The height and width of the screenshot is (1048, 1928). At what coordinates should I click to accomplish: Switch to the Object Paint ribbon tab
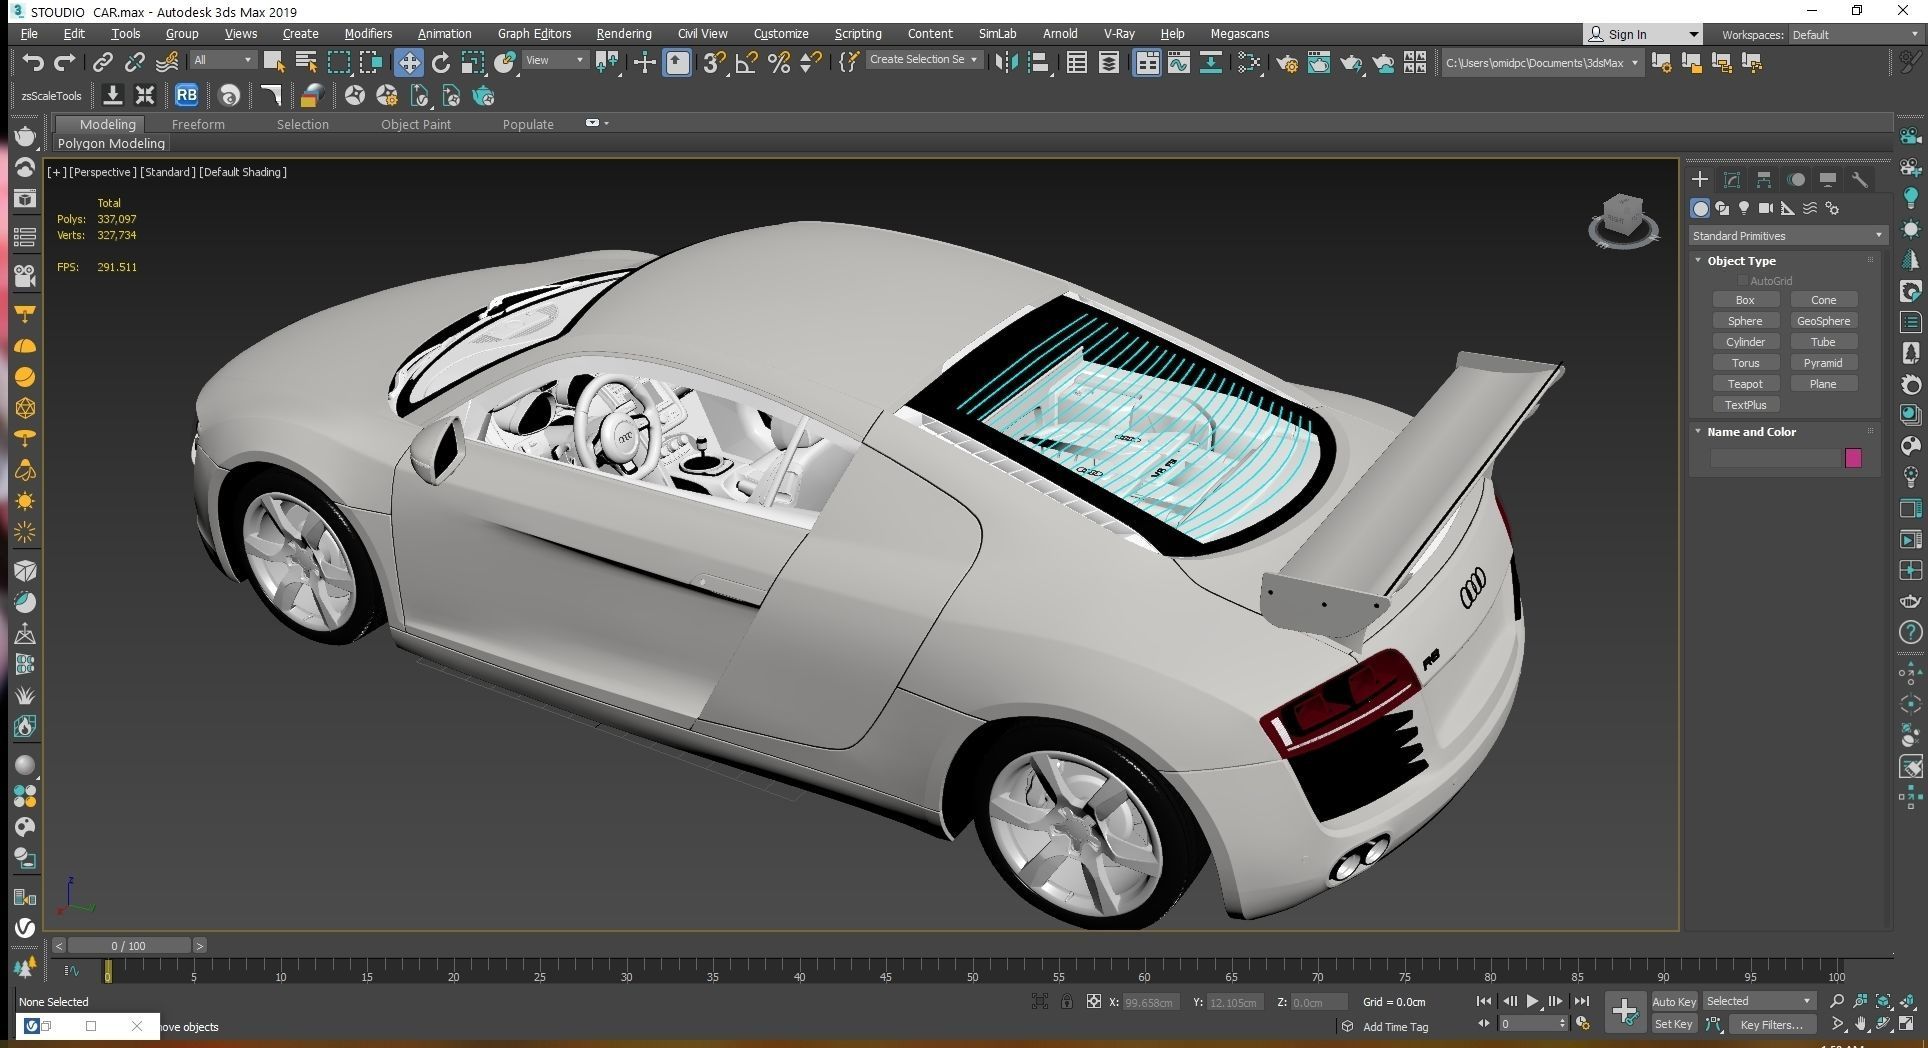(416, 124)
